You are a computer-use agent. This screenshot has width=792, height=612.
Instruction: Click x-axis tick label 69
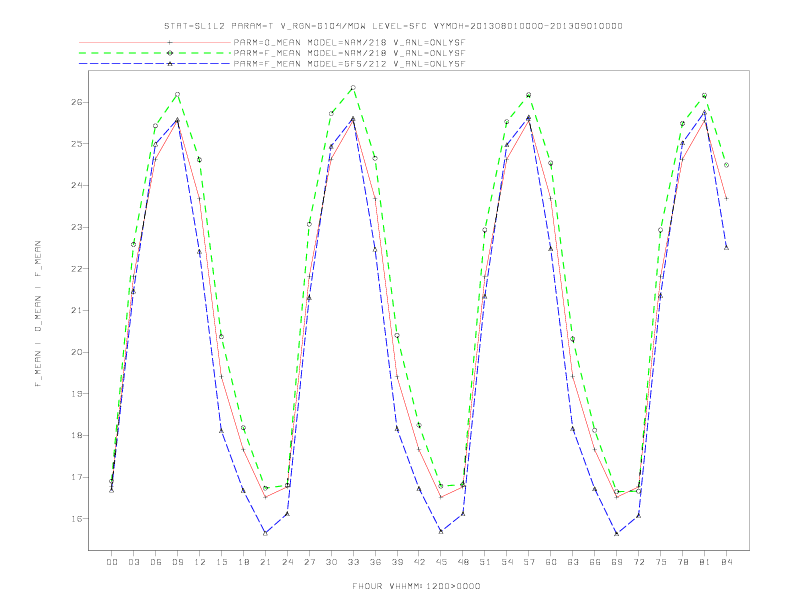(617, 562)
